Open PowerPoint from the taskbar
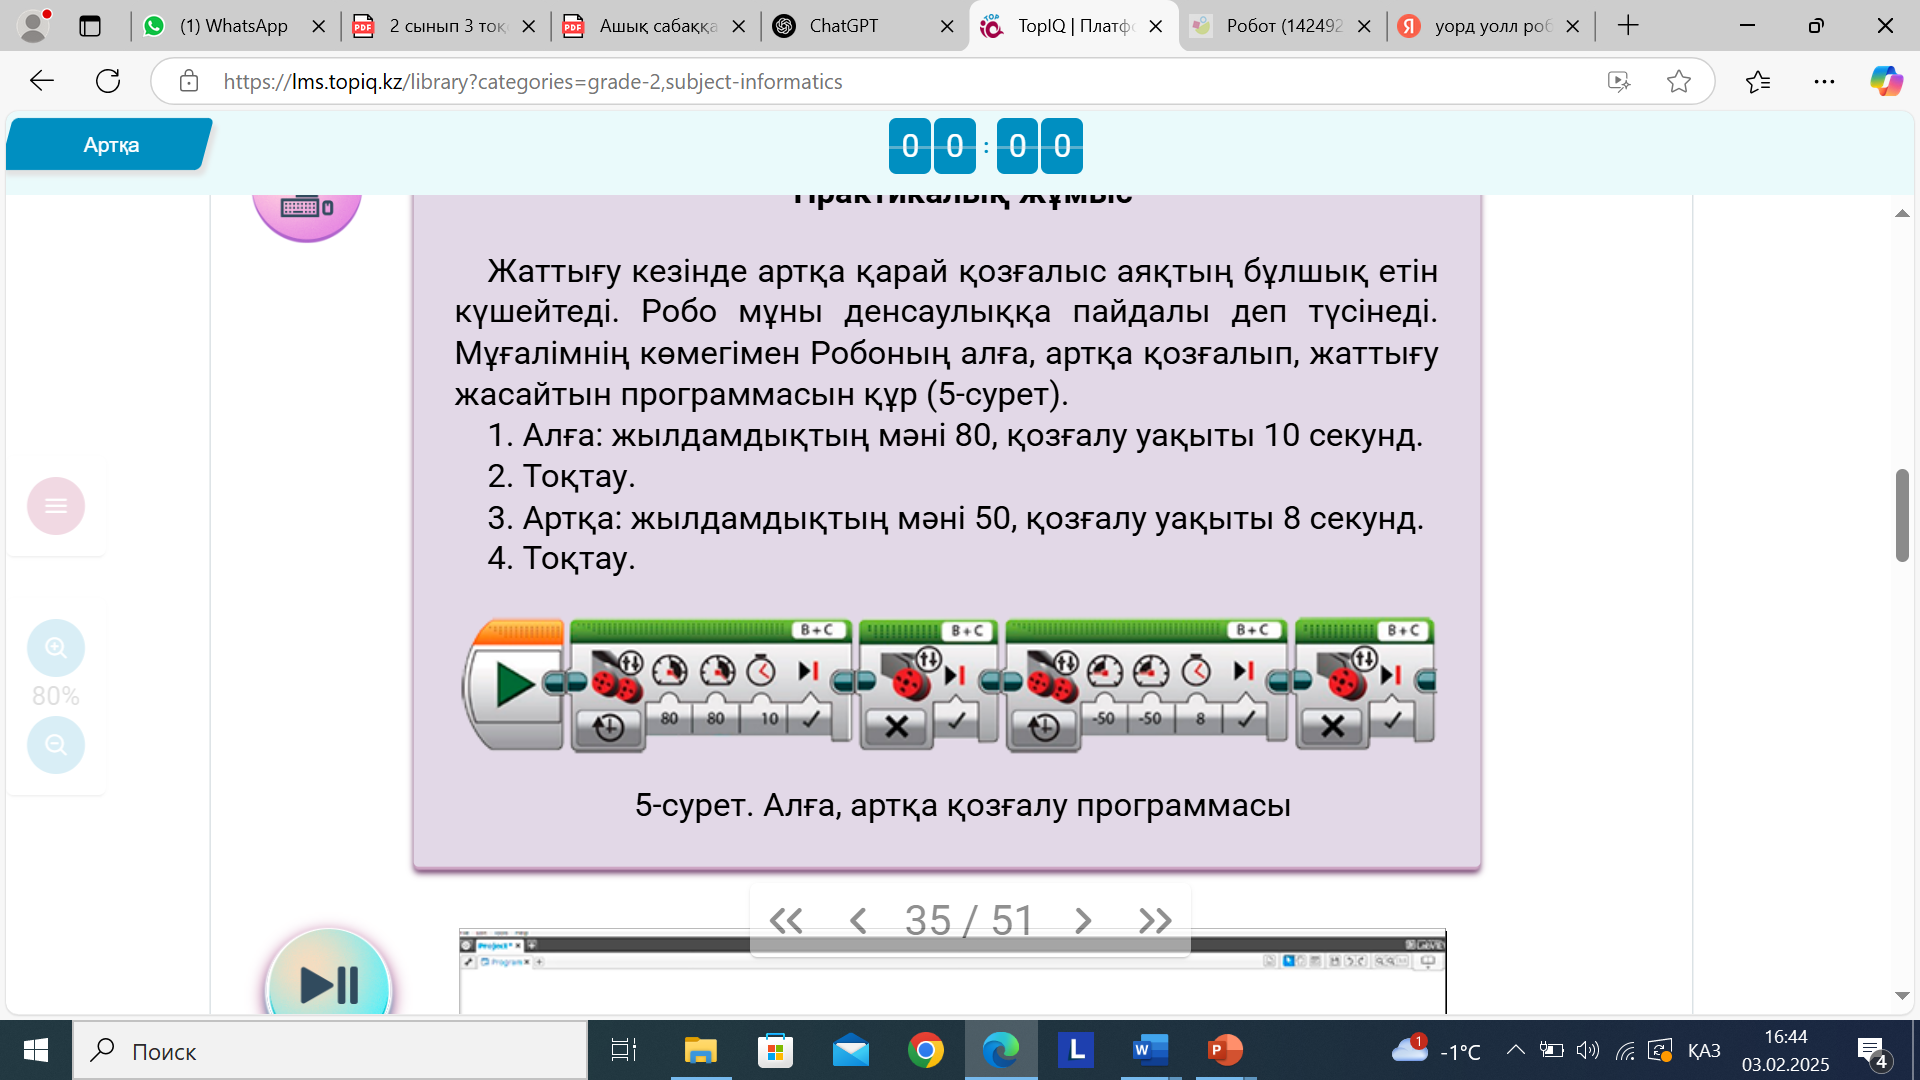Viewport: 1920px width, 1080px height. pyautogui.click(x=1225, y=1050)
